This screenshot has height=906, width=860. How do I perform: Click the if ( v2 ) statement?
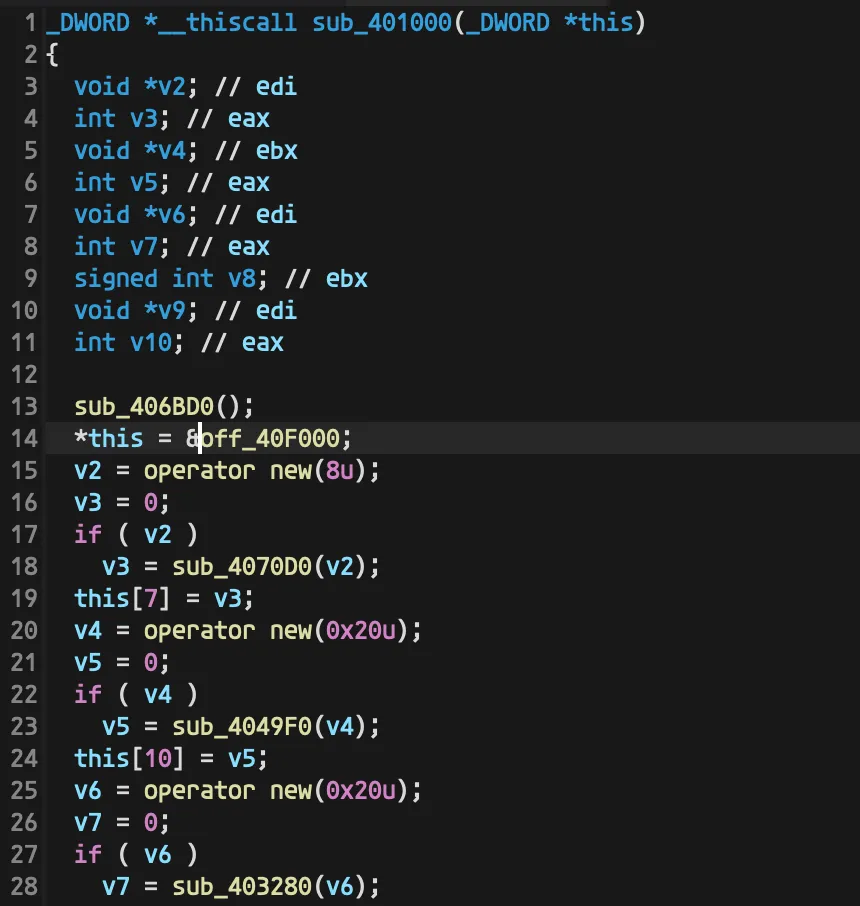click(136, 535)
